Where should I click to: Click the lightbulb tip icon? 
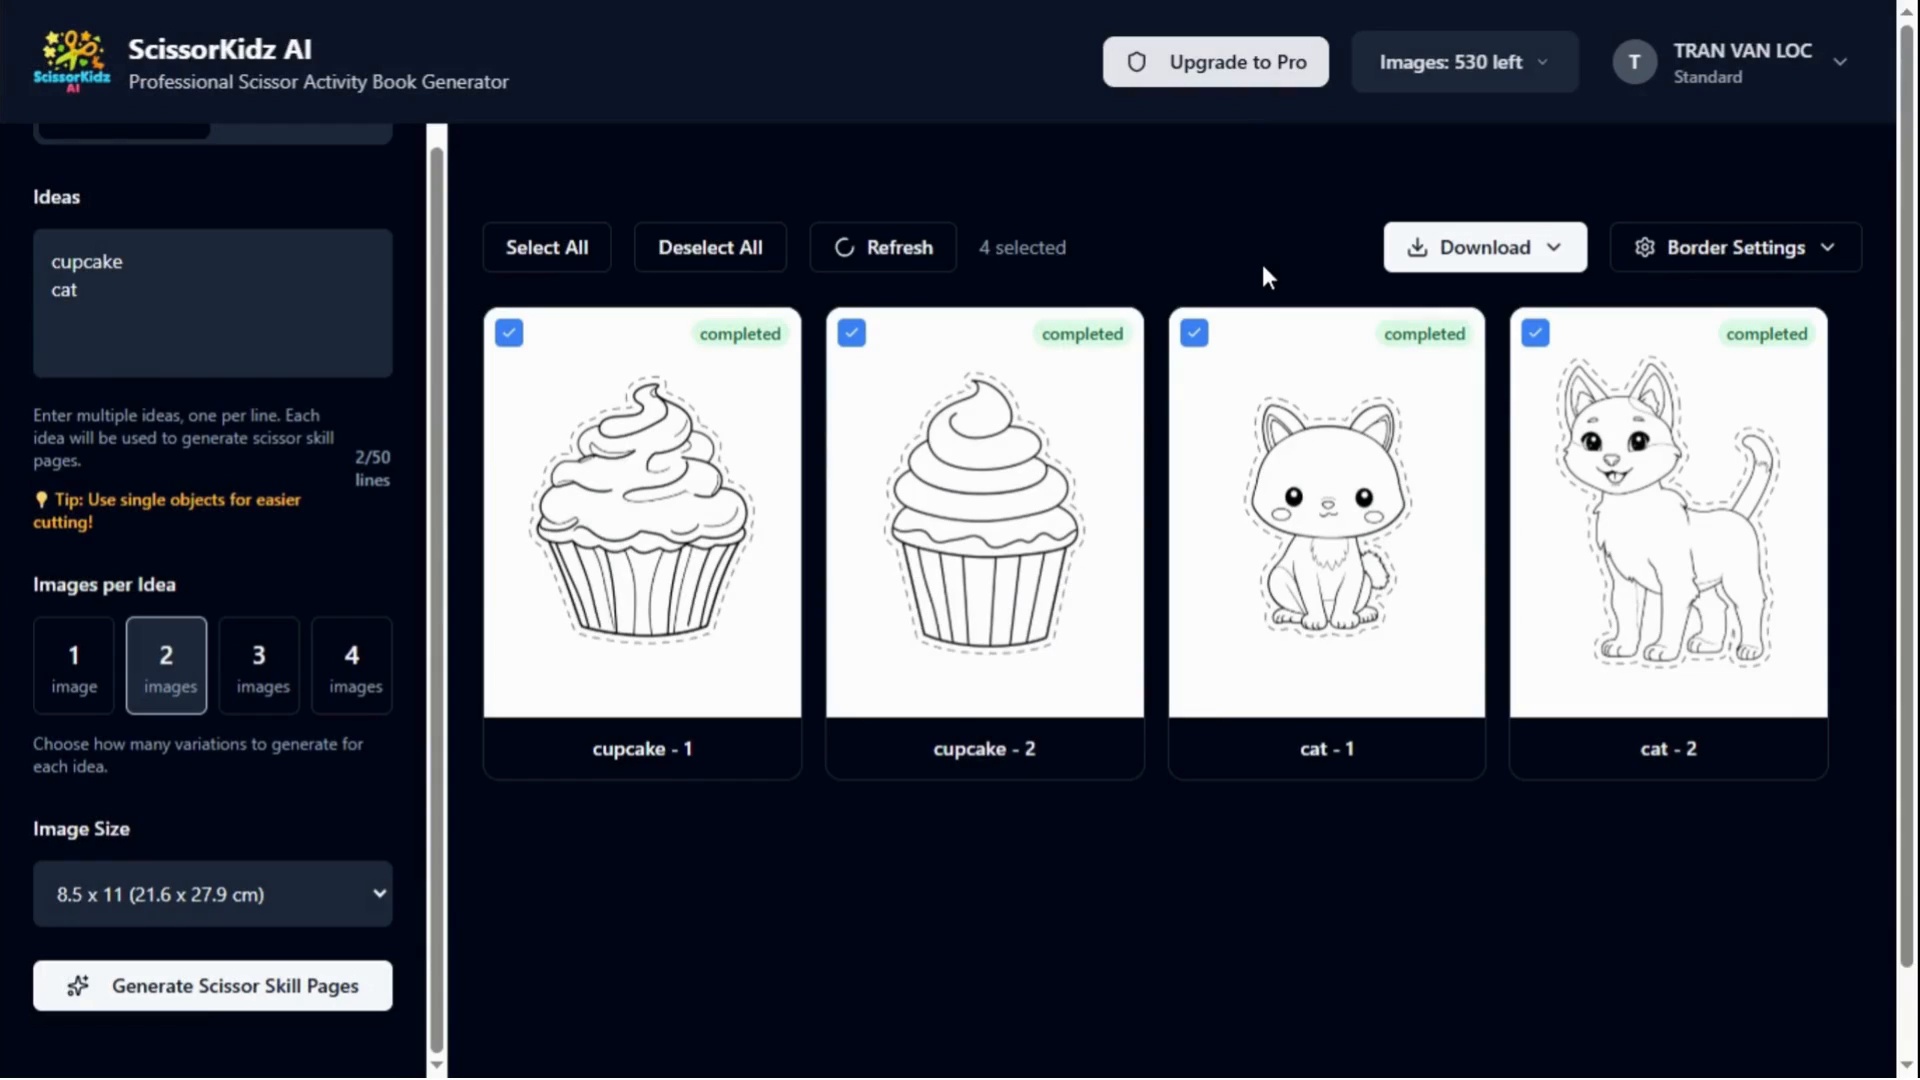[41, 499]
